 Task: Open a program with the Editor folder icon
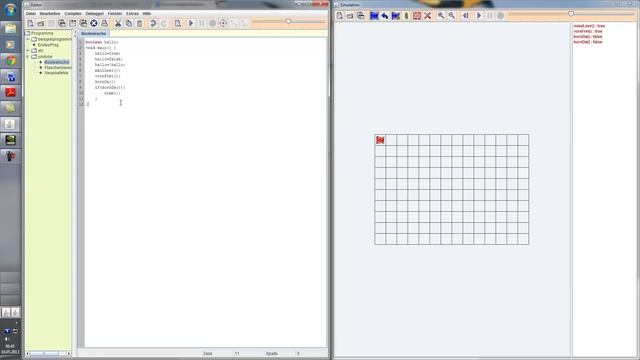41,23
